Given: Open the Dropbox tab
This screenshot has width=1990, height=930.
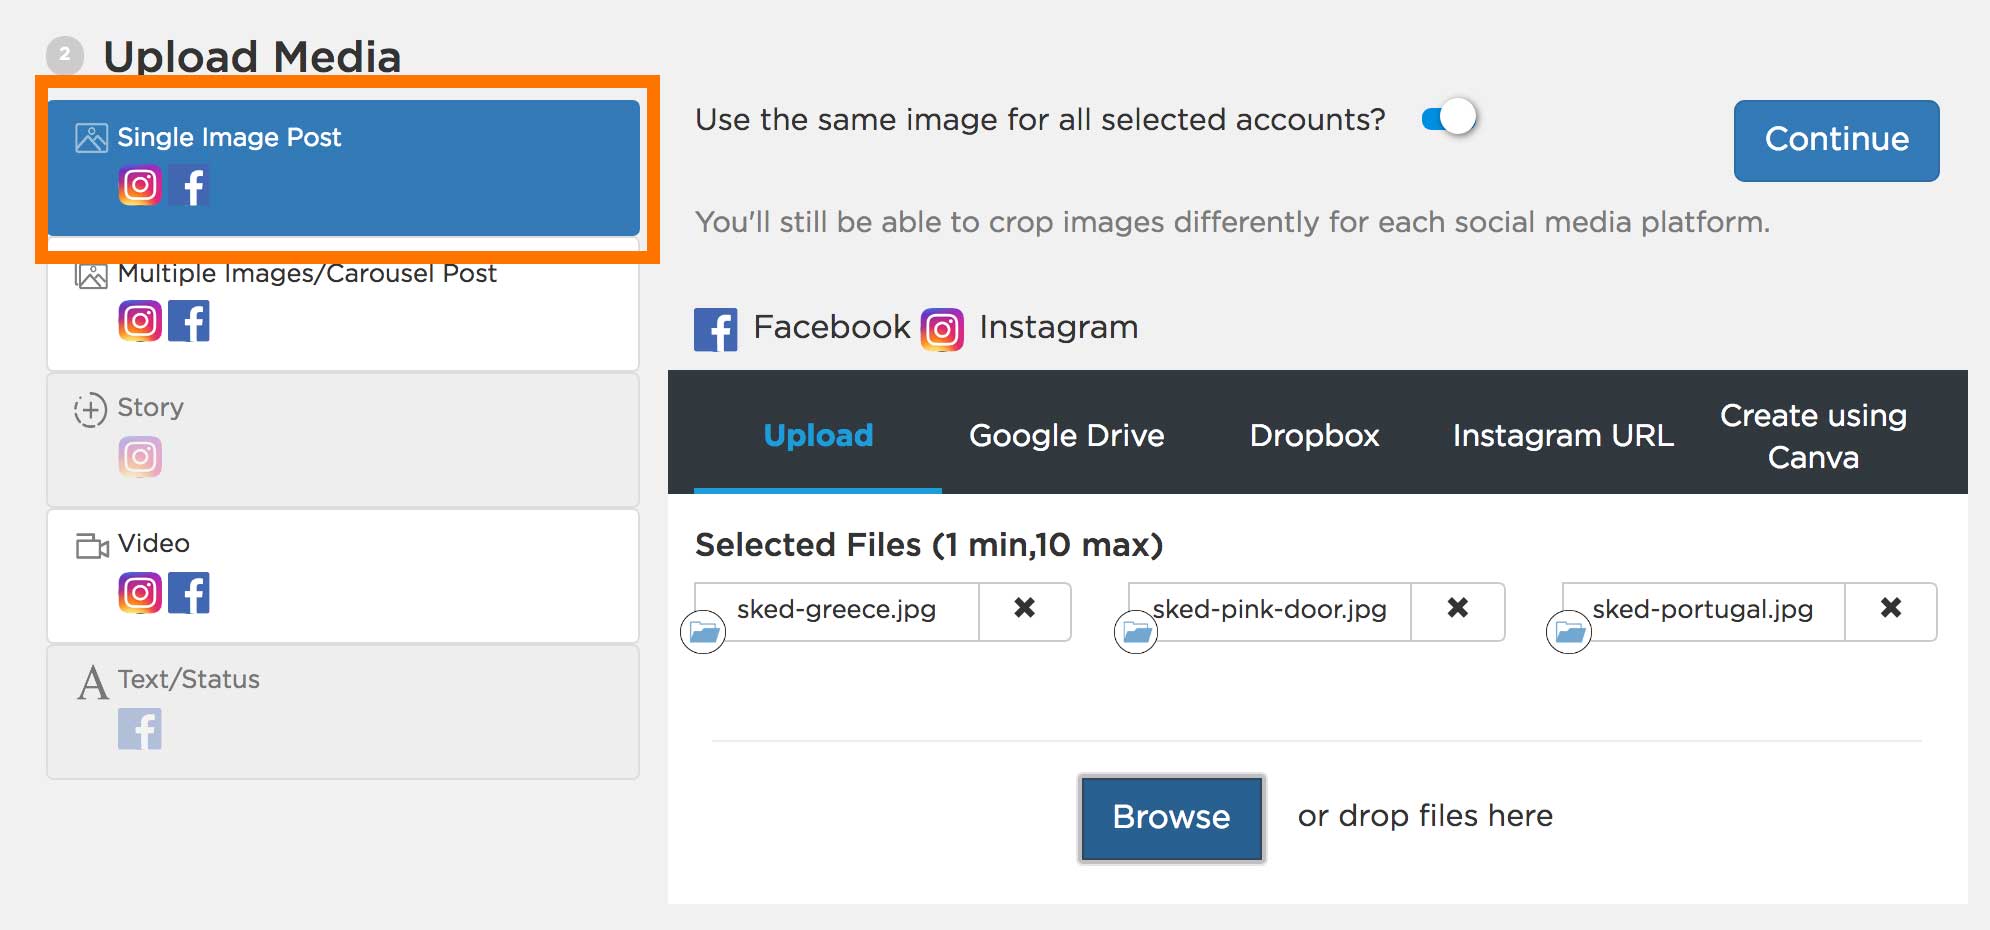Looking at the screenshot, I should (x=1313, y=435).
